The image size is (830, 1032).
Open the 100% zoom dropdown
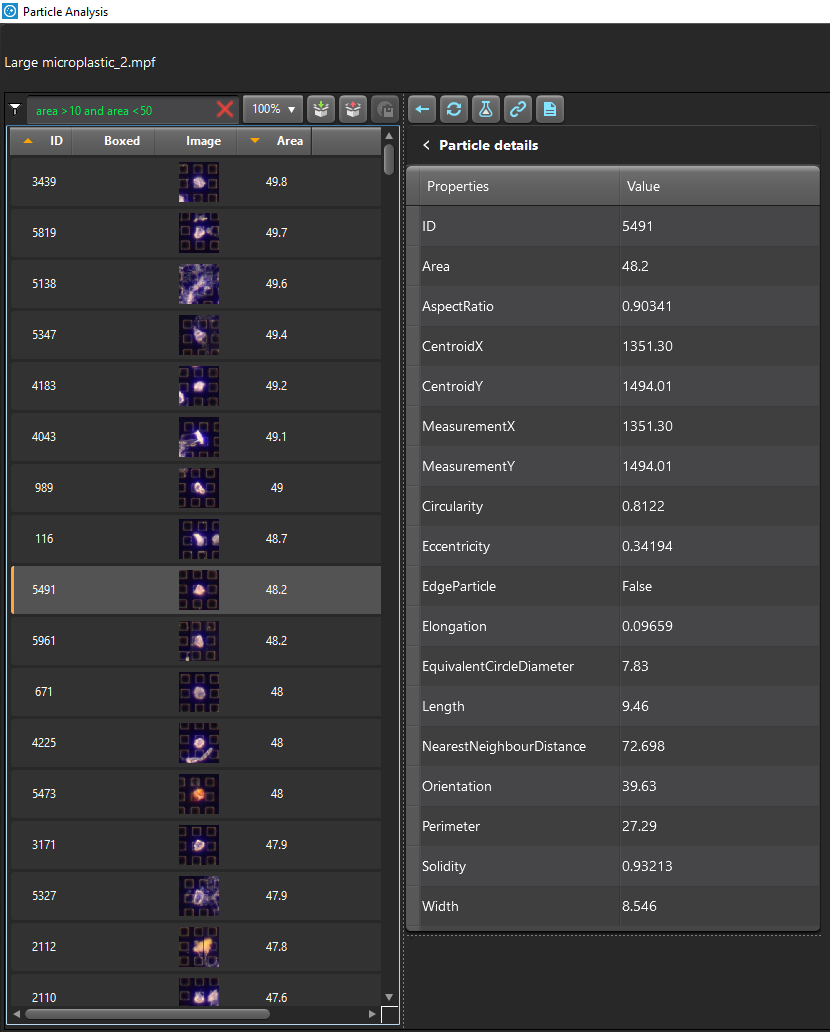[272, 109]
